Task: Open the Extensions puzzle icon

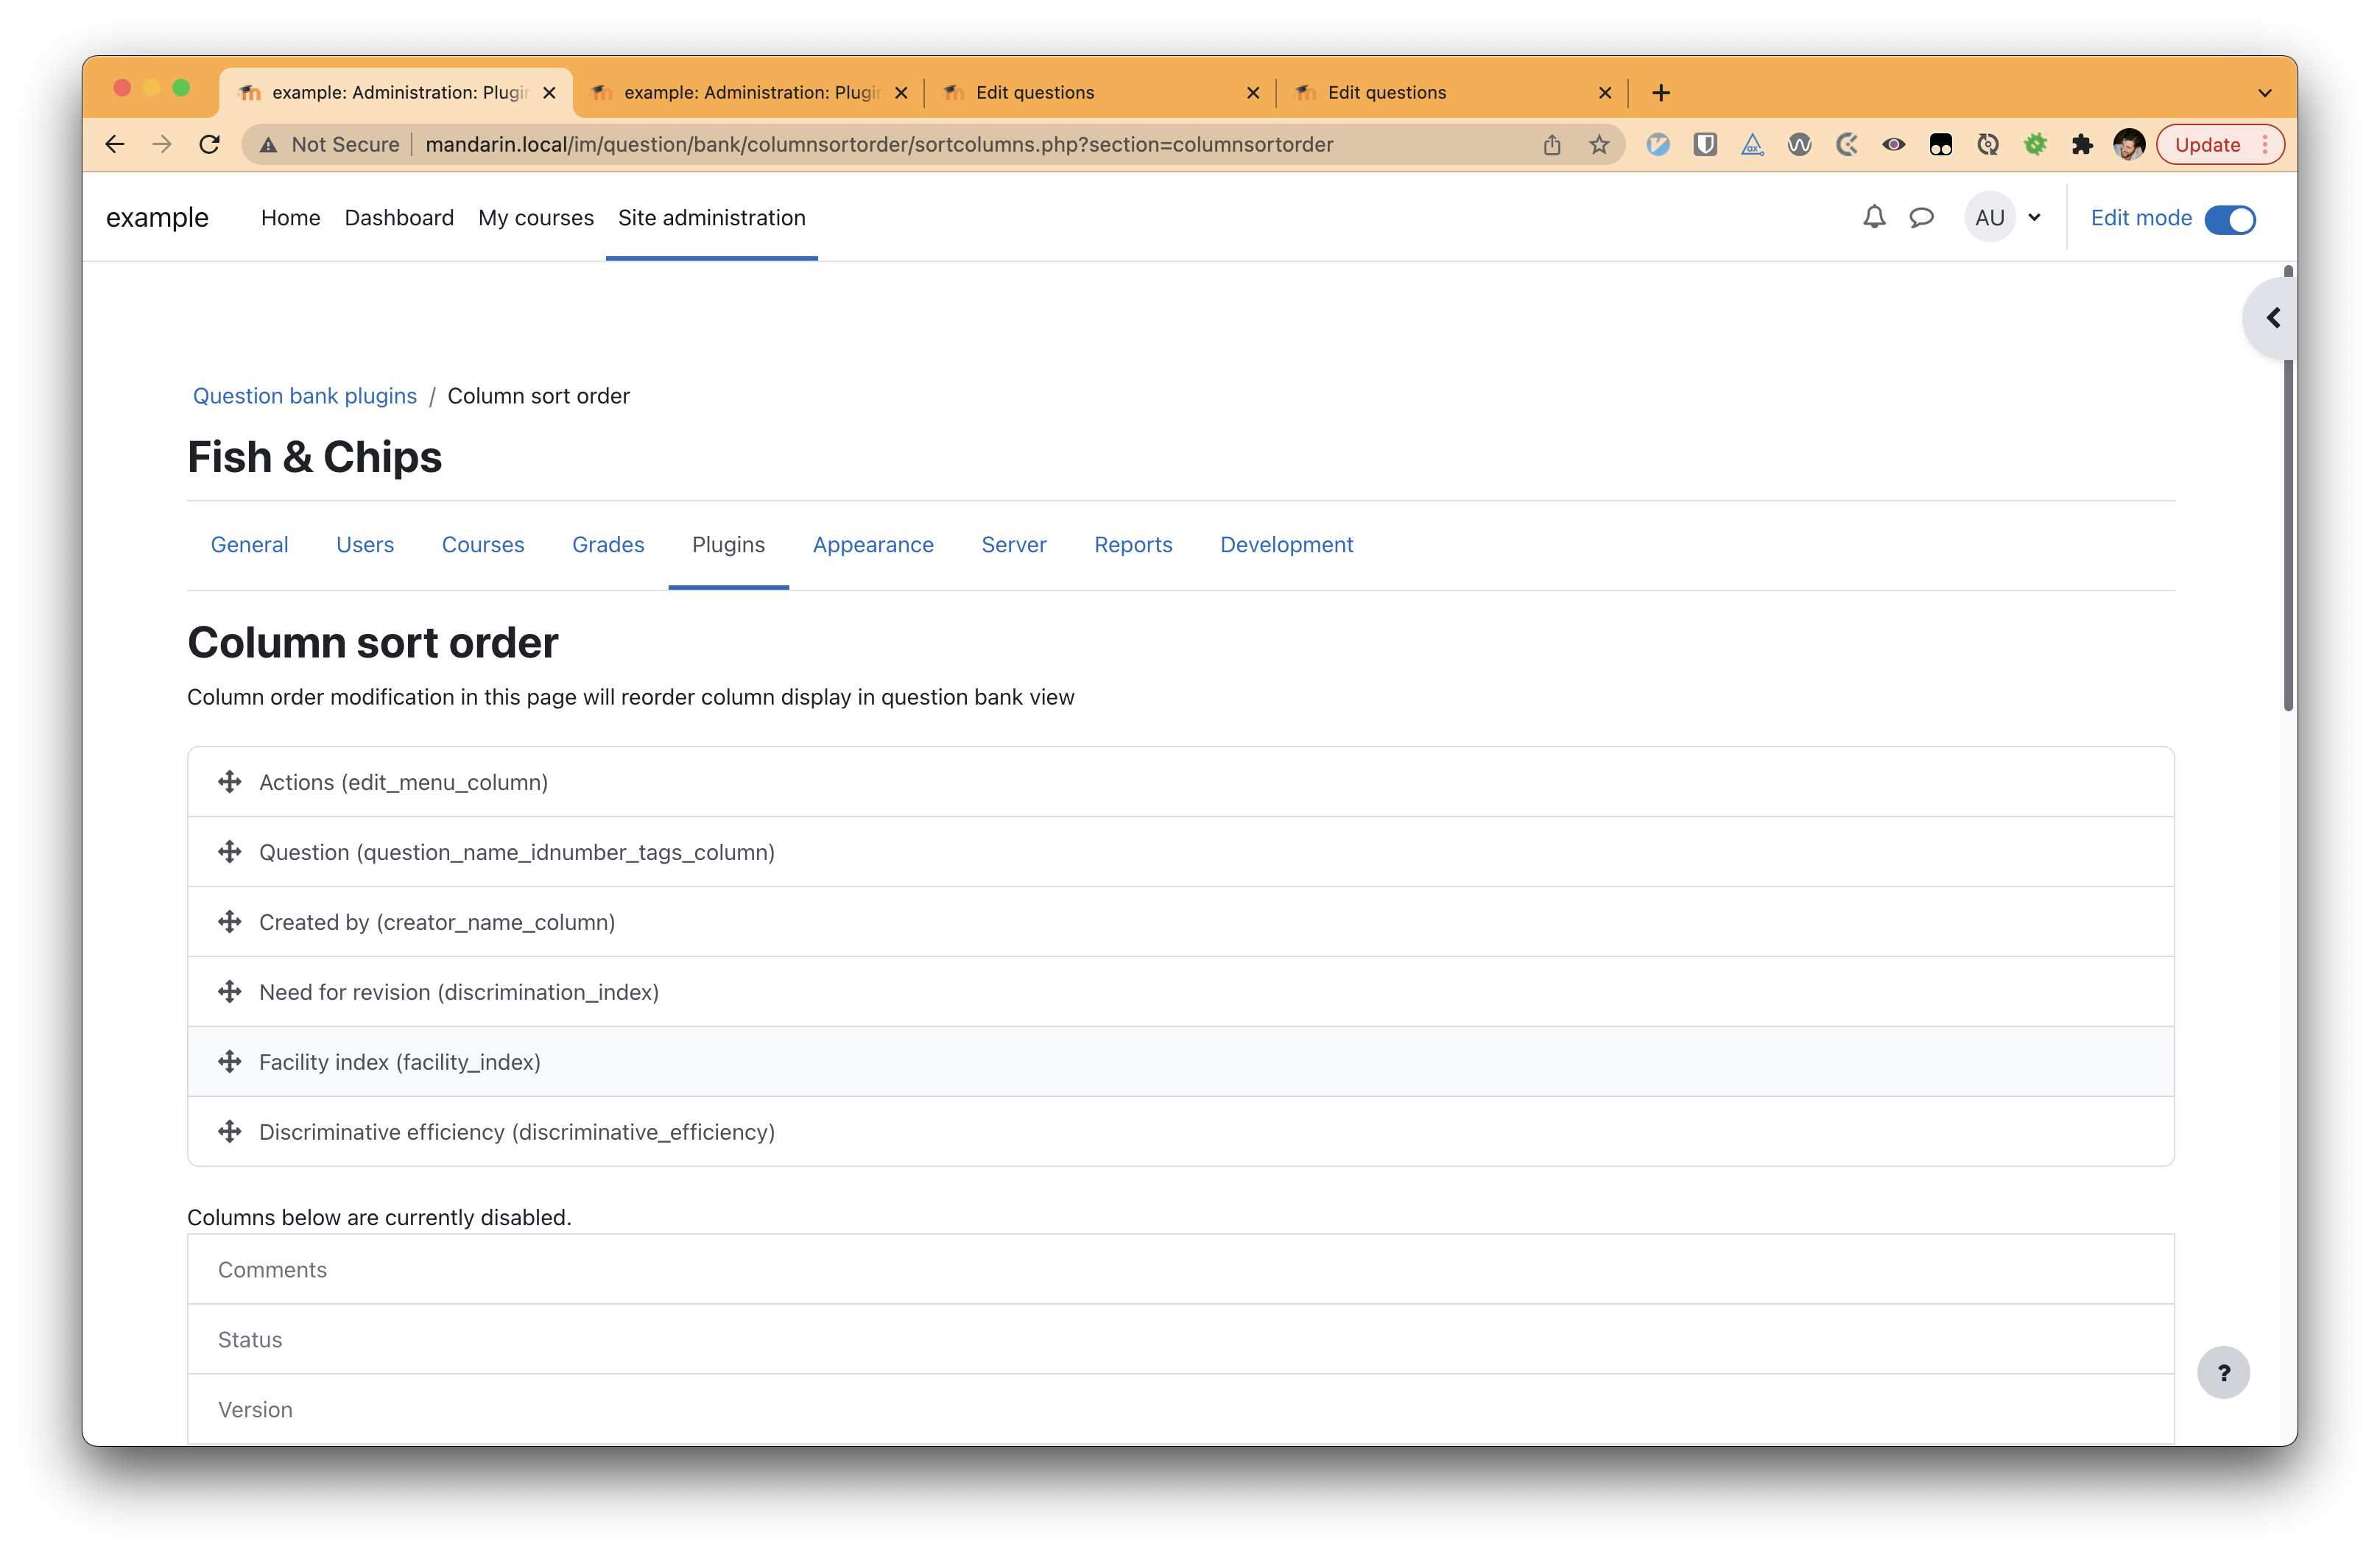Action: [x=2082, y=144]
